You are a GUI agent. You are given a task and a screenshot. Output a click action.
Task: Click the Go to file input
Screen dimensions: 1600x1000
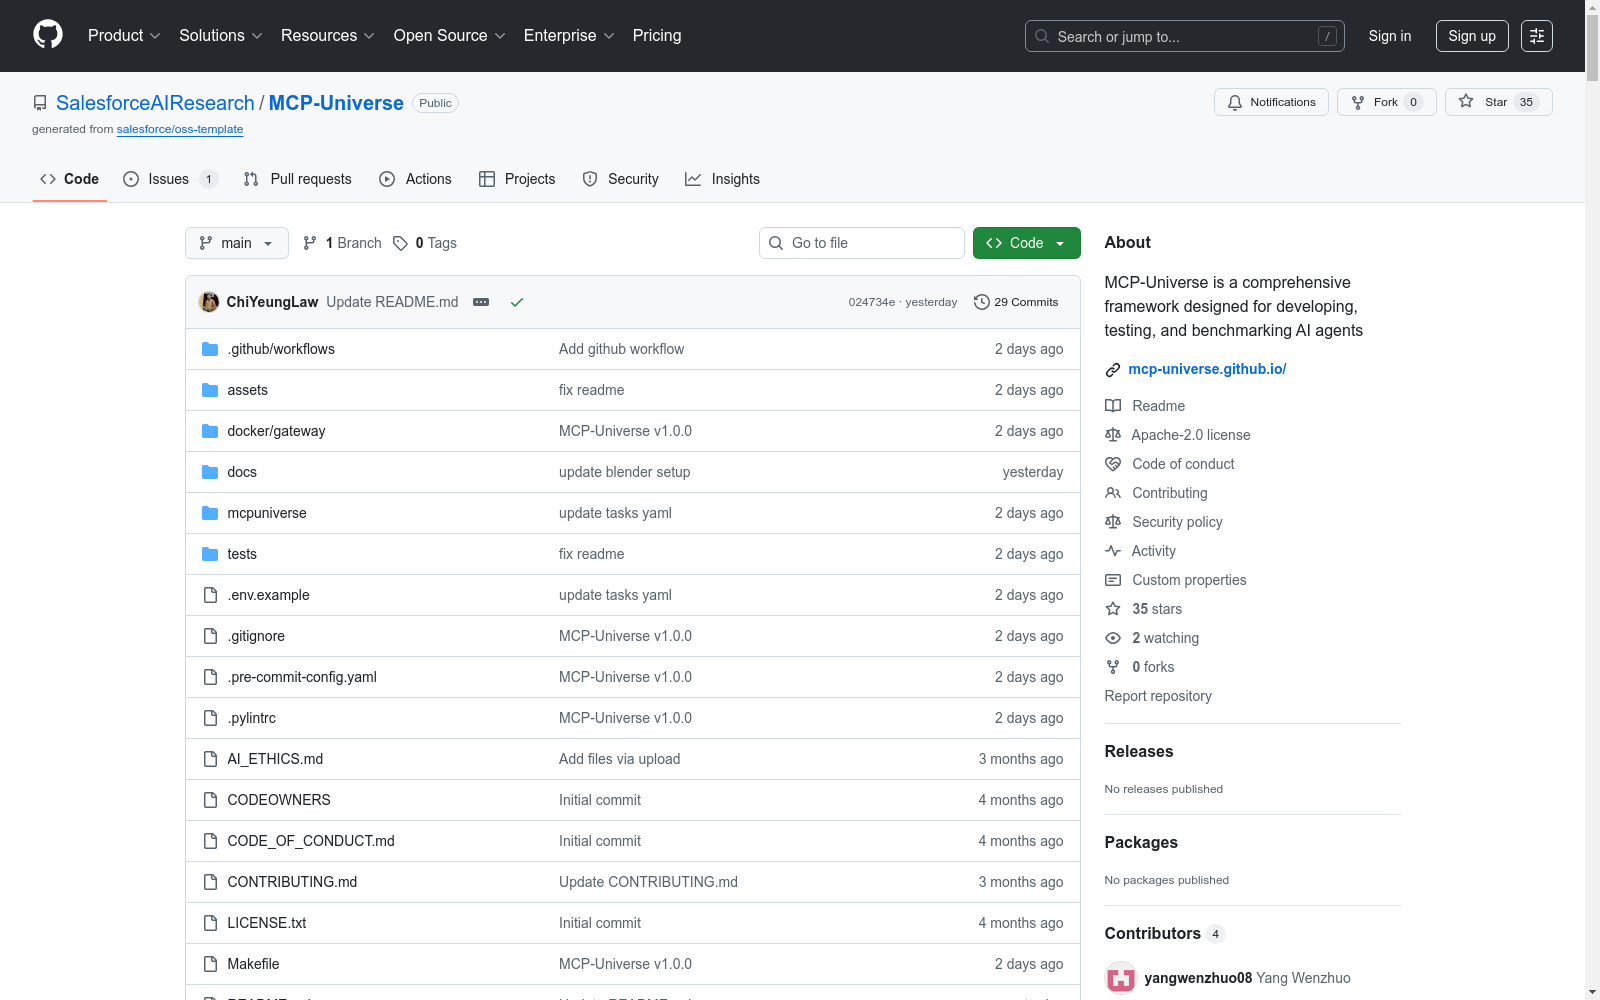(x=862, y=243)
